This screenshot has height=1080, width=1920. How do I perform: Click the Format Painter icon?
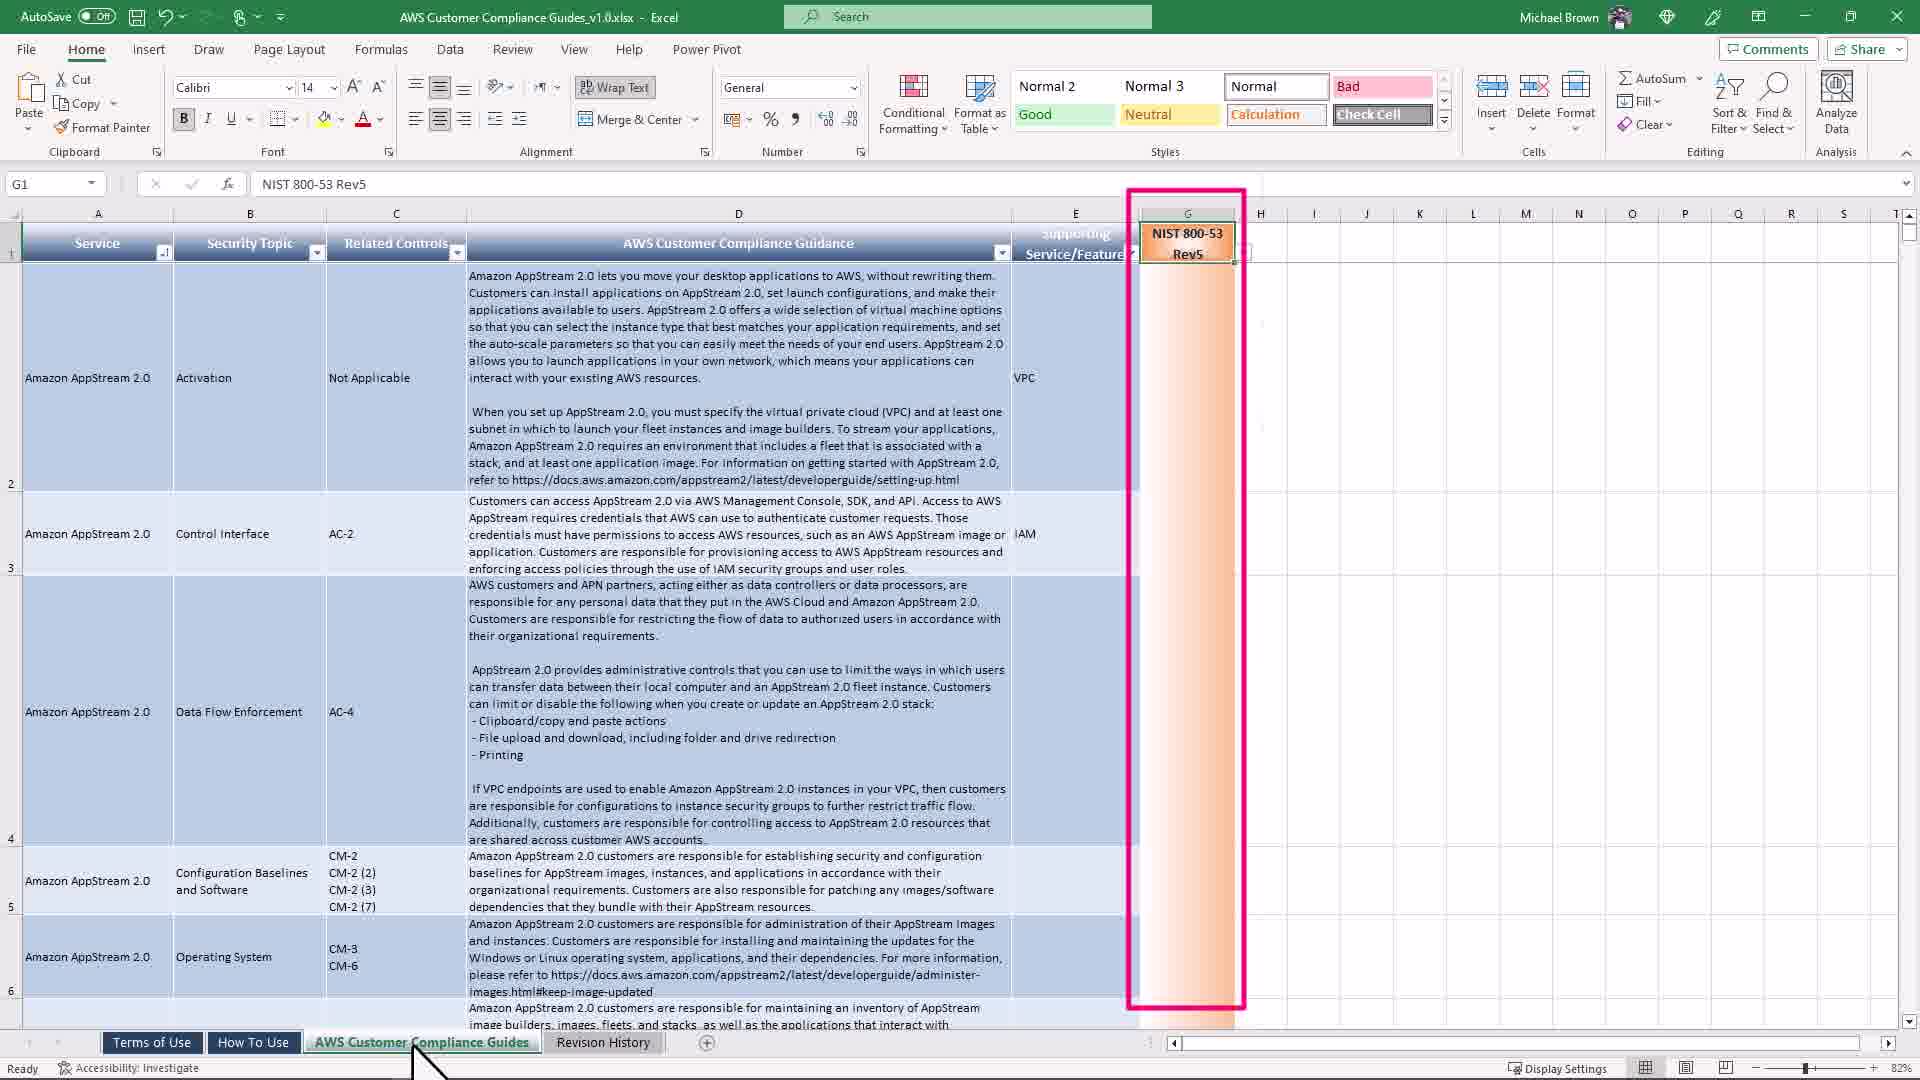[x=62, y=128]
